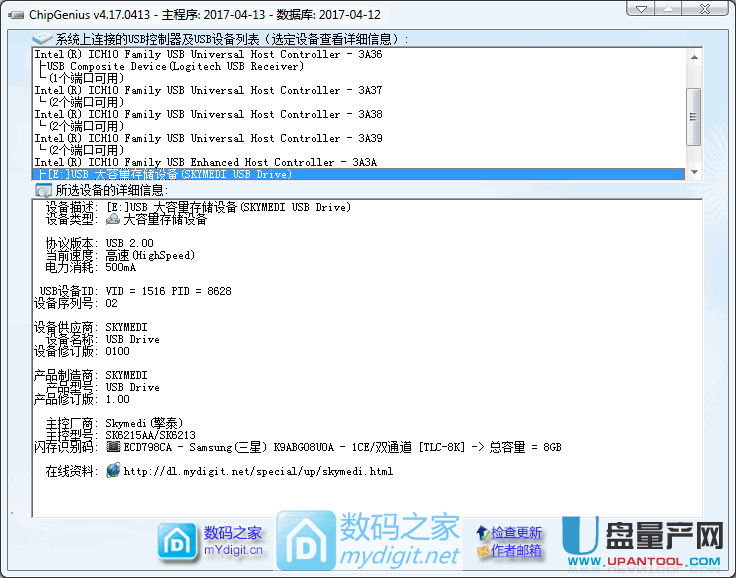Click the 作者邮箱 author email link
This screenshot has width=736, height=578.
pos(517,550)
